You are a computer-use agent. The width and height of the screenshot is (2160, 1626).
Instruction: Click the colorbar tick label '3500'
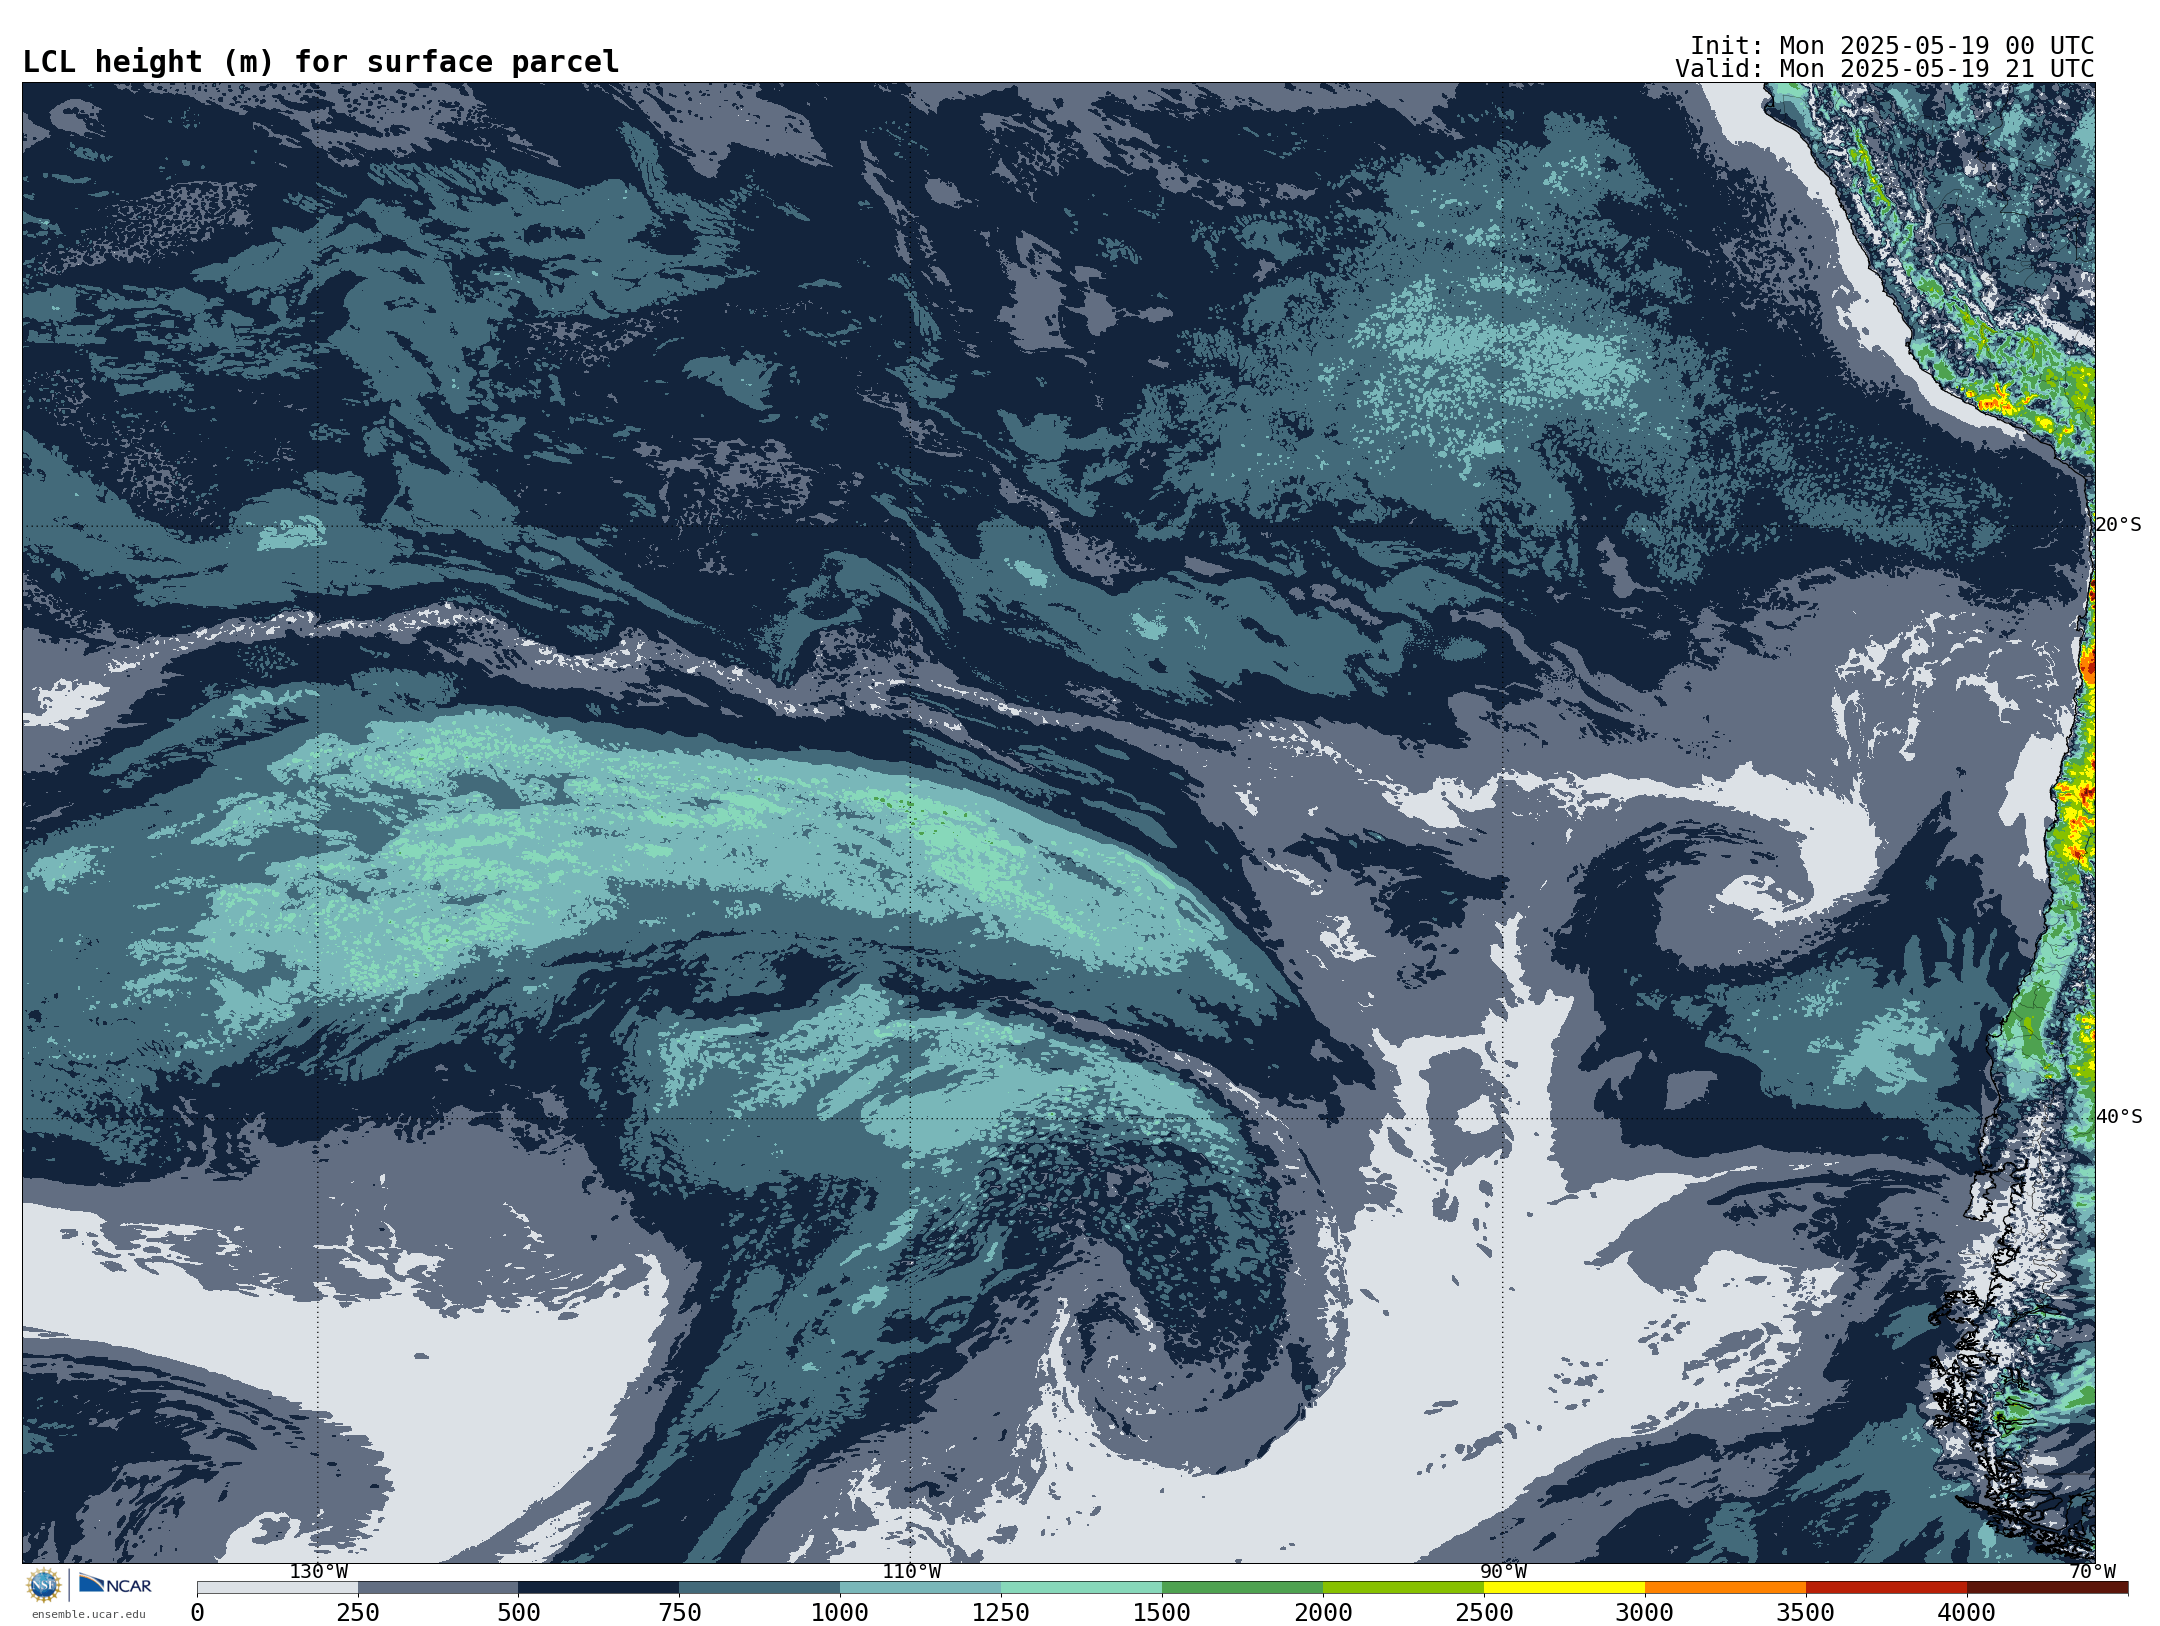coord(1806,1613)
